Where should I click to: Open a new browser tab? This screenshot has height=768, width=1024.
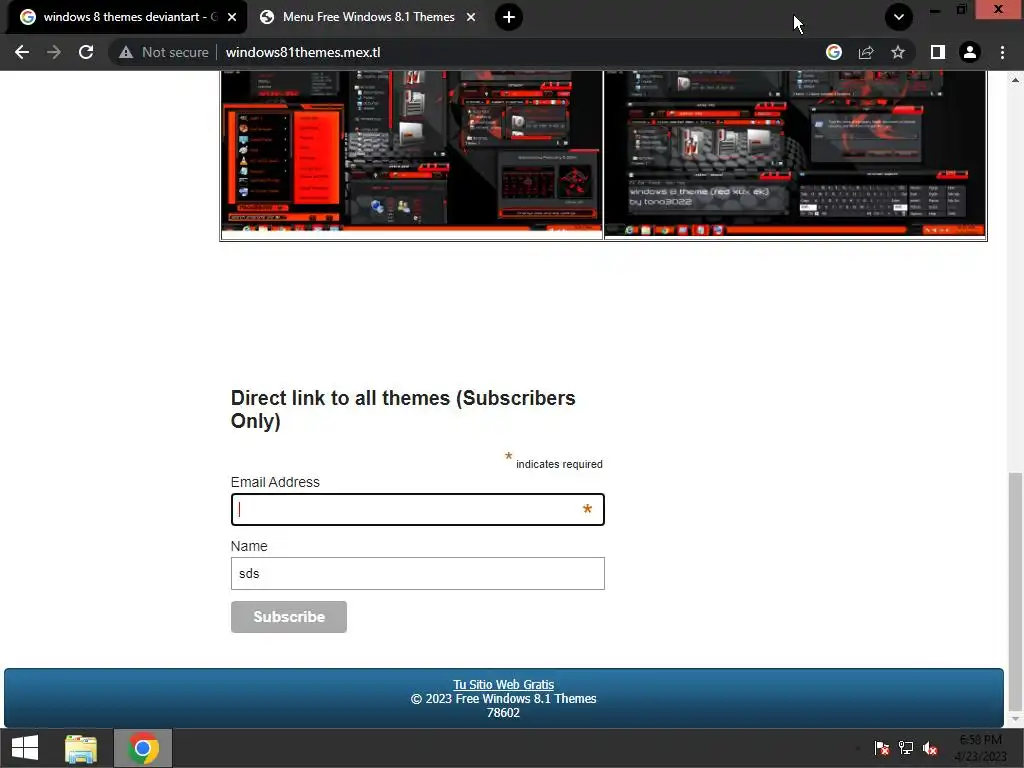pyautogui.click(x=509, y=17)
